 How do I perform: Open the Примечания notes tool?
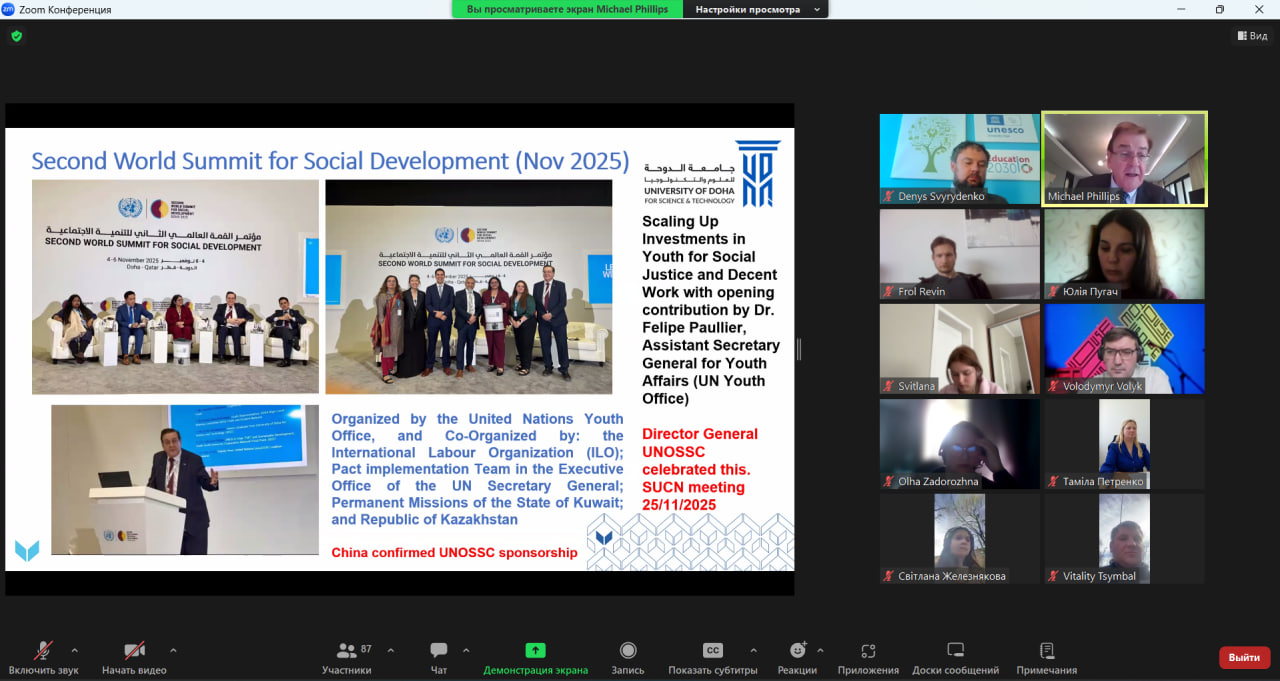point(1046,656)
